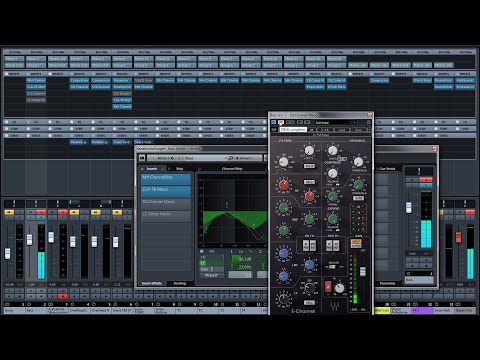The height and width of the screenshot is (360, 480).
Task: Toggle the EQ TO routing switches on E-Channel
Action: (x=310, y=246)
